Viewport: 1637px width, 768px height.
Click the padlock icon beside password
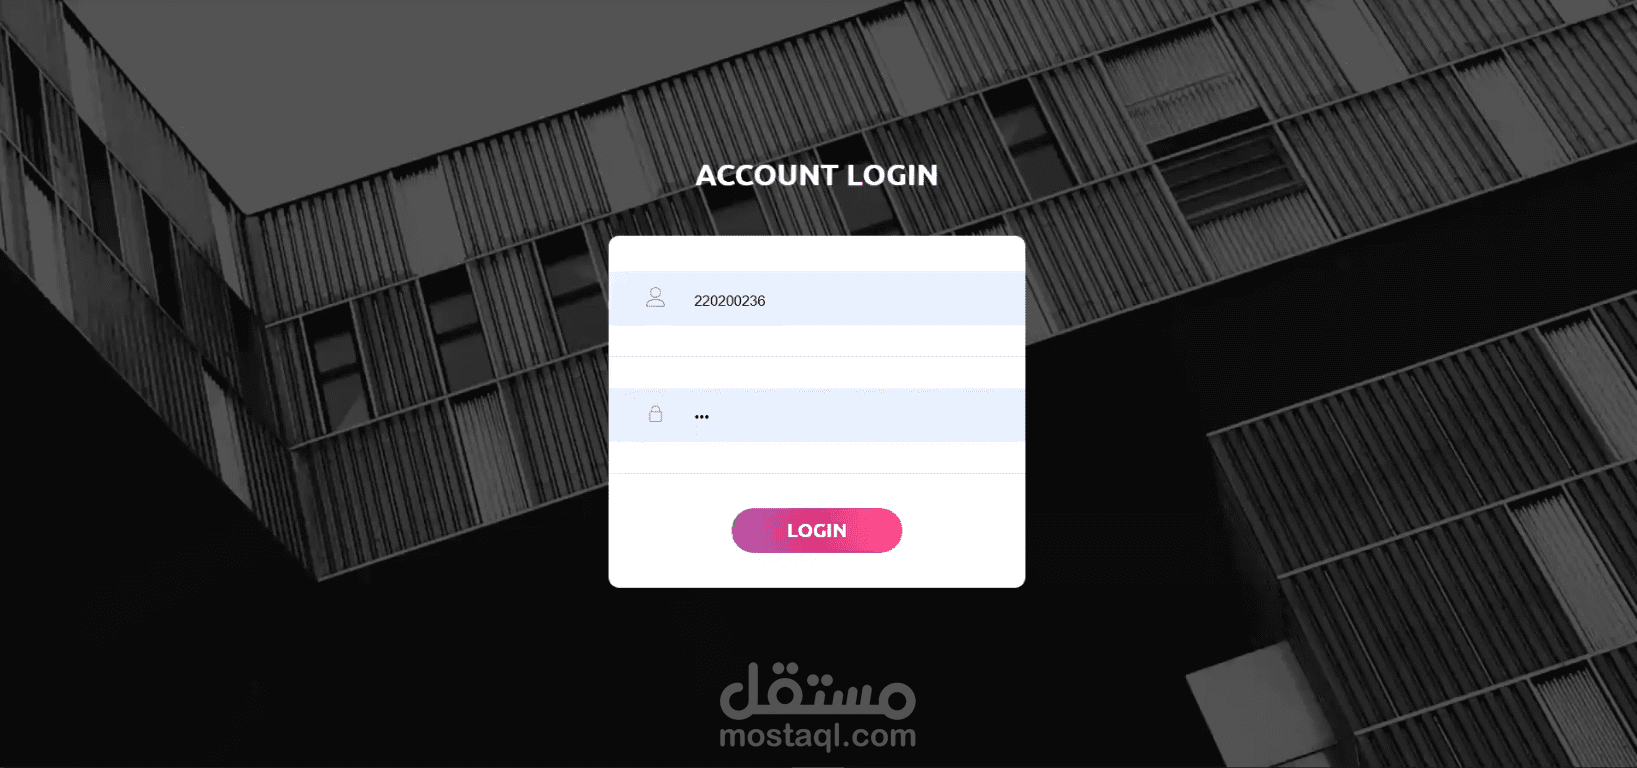pyautogui.click(x=655, y=413)
